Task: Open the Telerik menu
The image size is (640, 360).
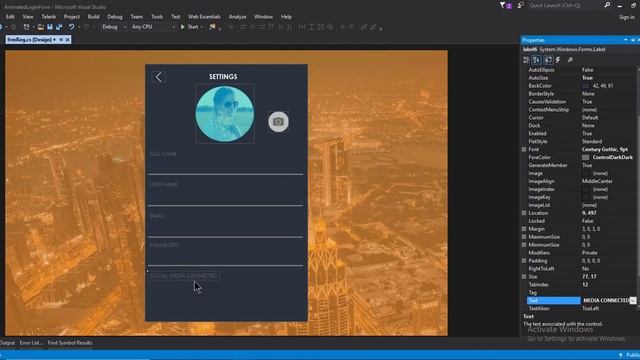Action: click(49, 17)
